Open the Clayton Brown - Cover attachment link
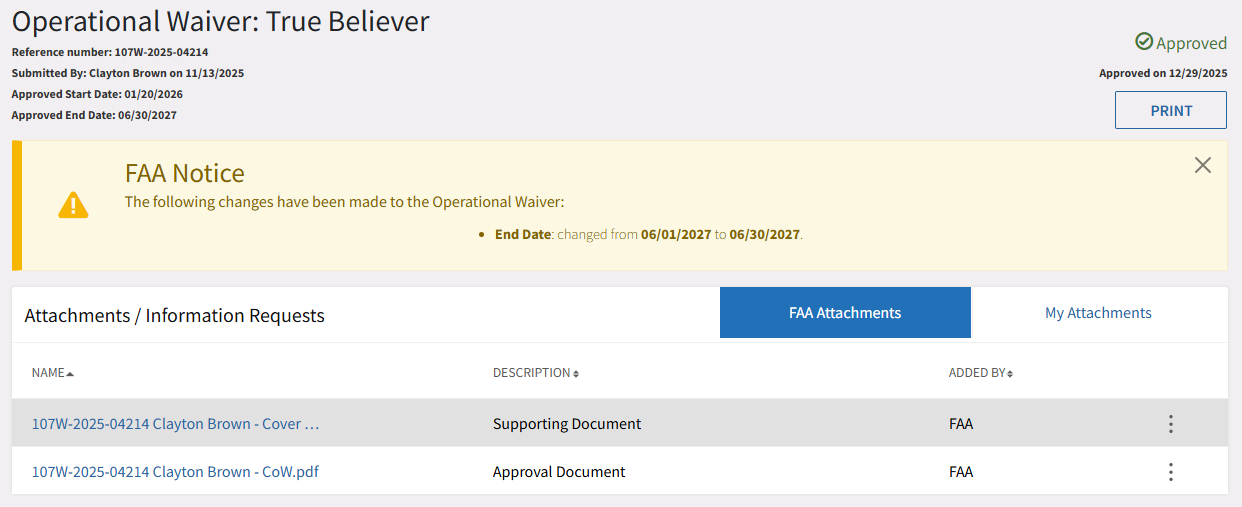The height and width of the screenshot is (507, 1242). click(x=175, y=424)
